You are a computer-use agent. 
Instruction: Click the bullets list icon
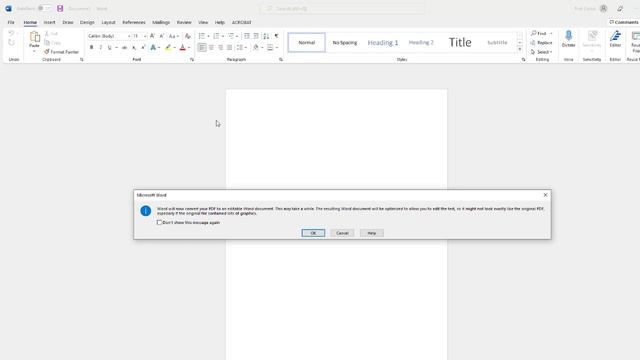pos(202,36)
